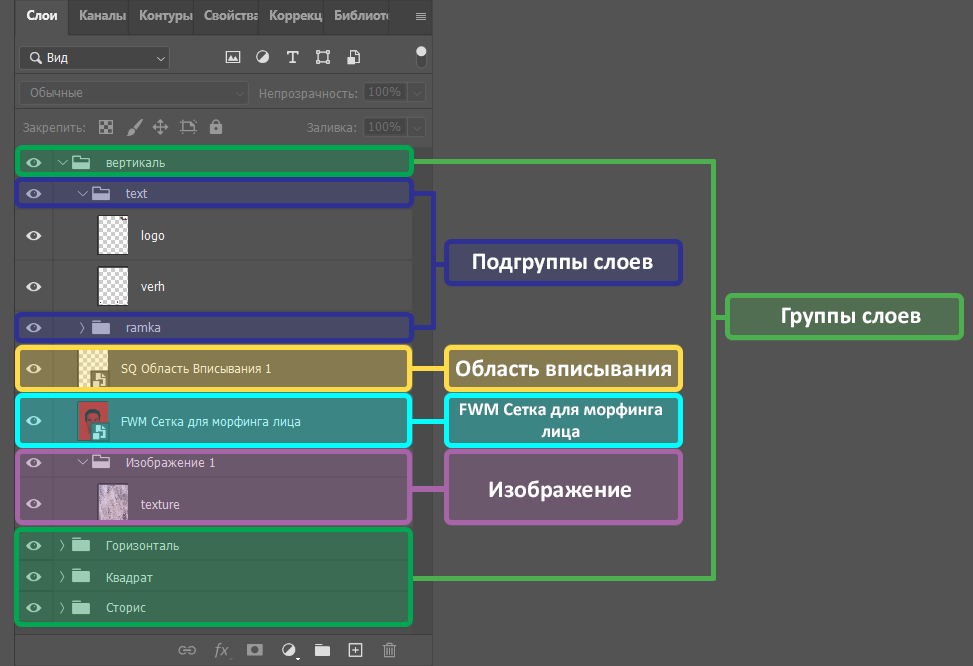
Task: Create a new layer with plus icon
Action: click(355, 650)
